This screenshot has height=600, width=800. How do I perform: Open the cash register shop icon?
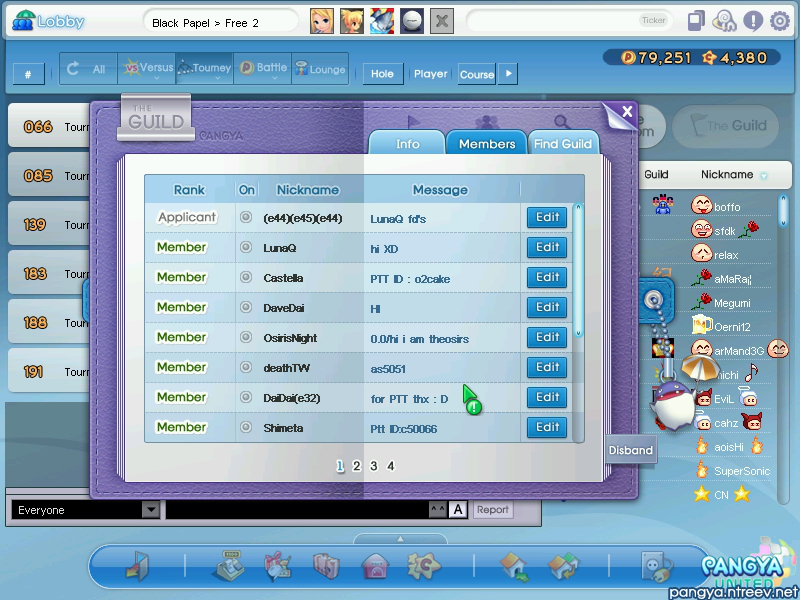[x=228, y=565]
